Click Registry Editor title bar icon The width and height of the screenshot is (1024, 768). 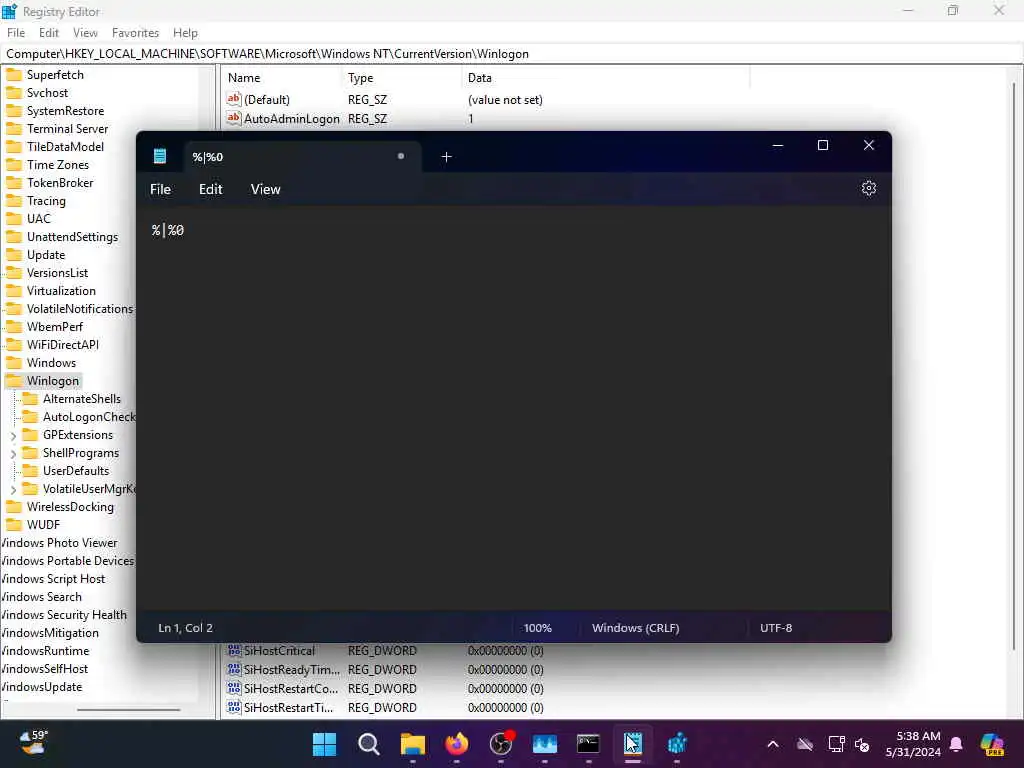tap(9, 11)
